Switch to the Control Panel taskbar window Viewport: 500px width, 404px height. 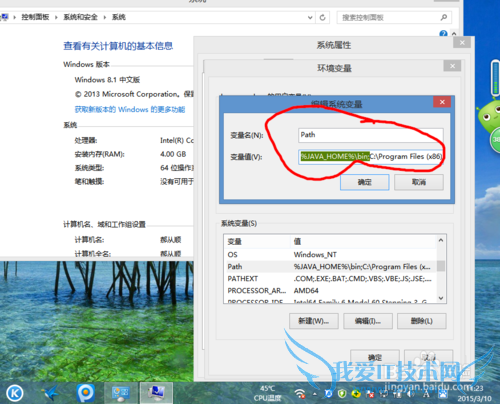pyautogui.click(x=120, y=393)
